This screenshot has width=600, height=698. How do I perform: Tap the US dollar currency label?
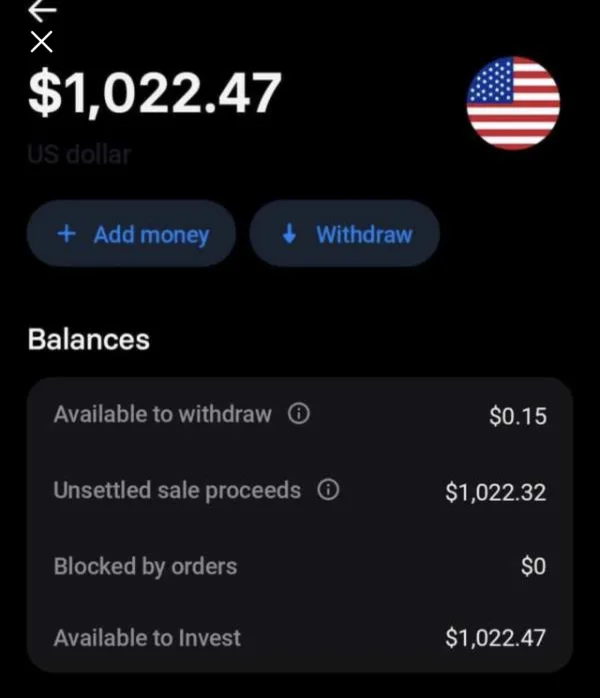tap(79, 155)
